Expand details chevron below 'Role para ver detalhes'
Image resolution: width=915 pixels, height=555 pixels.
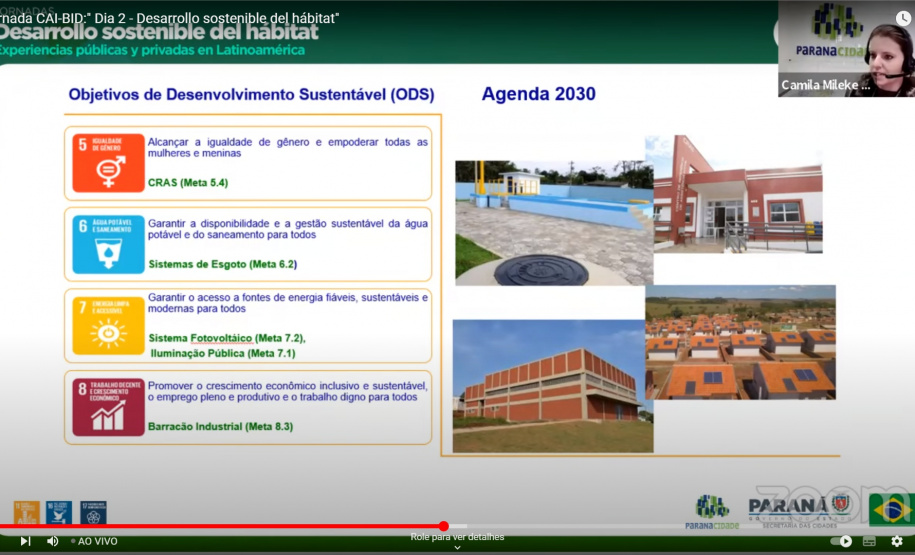click(458, 547)
